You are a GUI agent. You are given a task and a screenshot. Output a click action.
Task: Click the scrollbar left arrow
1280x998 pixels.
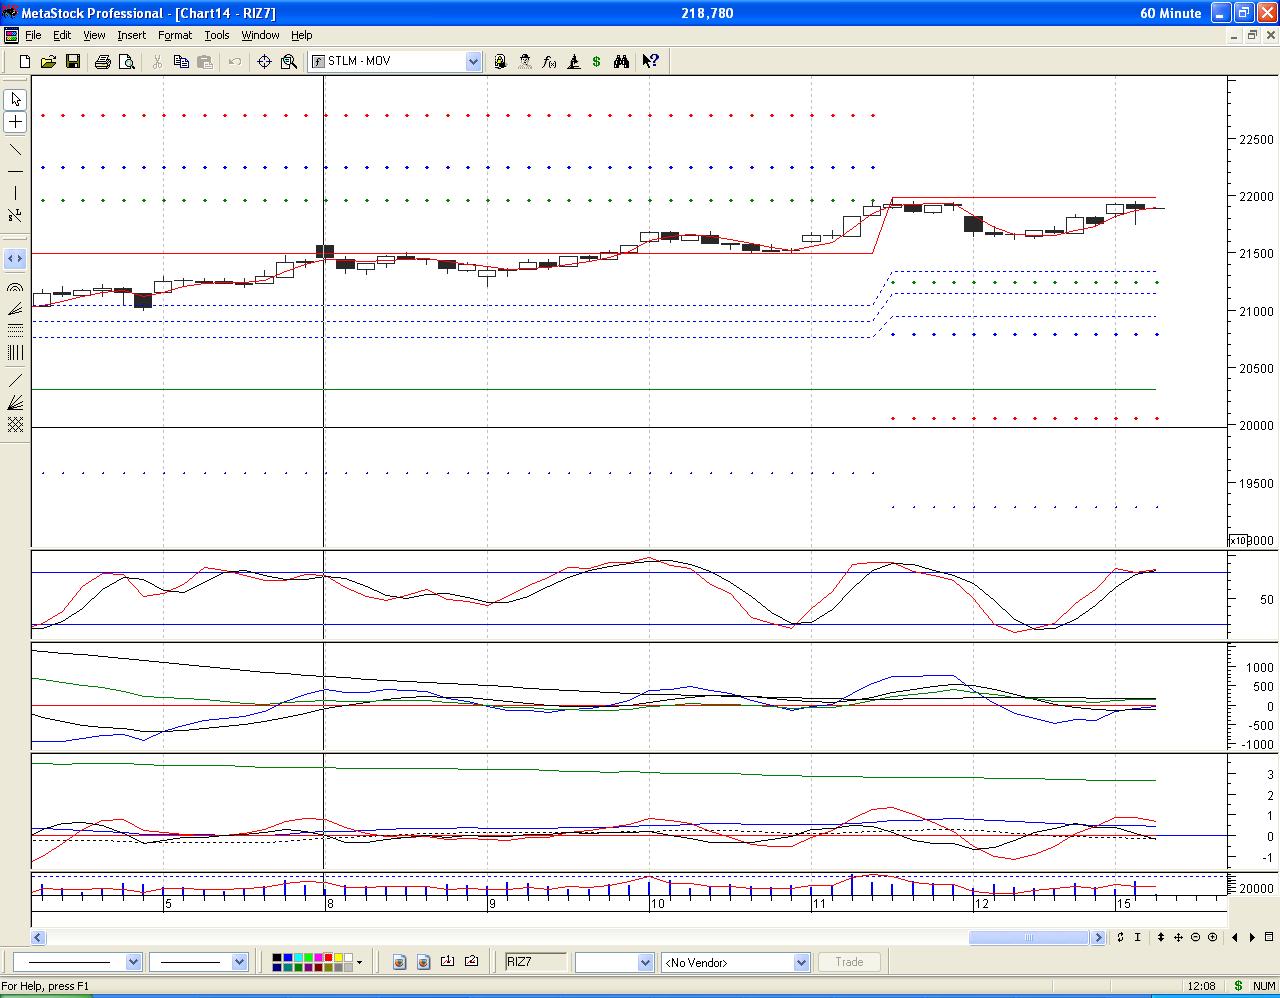pos(38,937)
